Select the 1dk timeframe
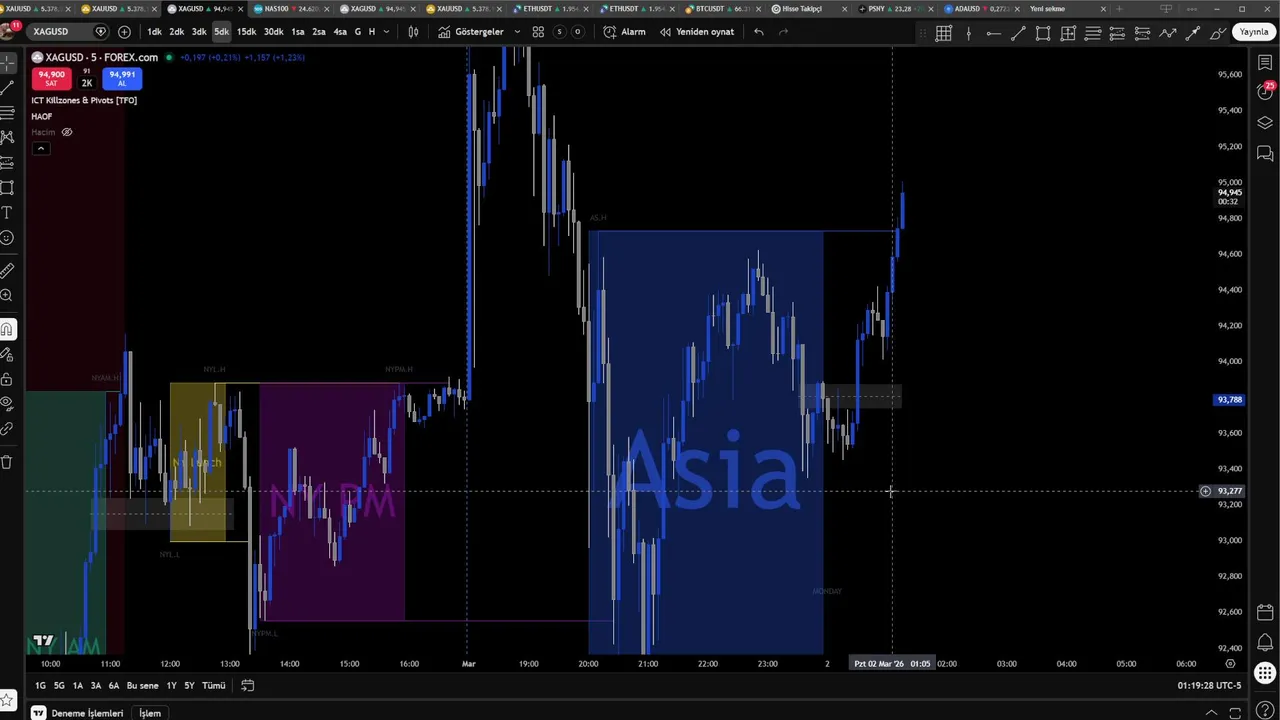Screen dimensions: 1280x720 154,32
